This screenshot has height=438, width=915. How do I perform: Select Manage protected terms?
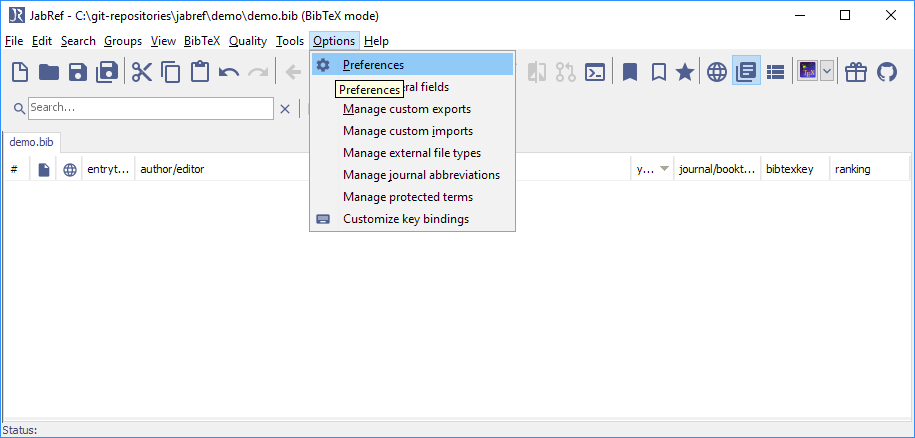(x=412, y=197)
